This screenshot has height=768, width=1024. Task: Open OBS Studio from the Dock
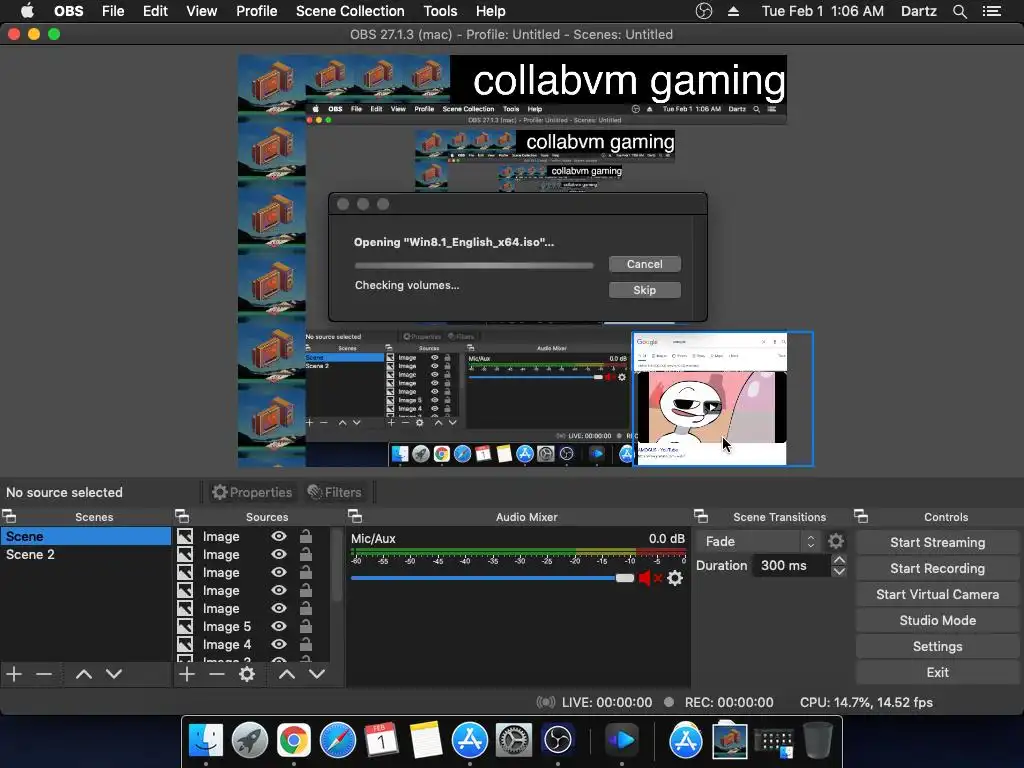tap(557, 740)
